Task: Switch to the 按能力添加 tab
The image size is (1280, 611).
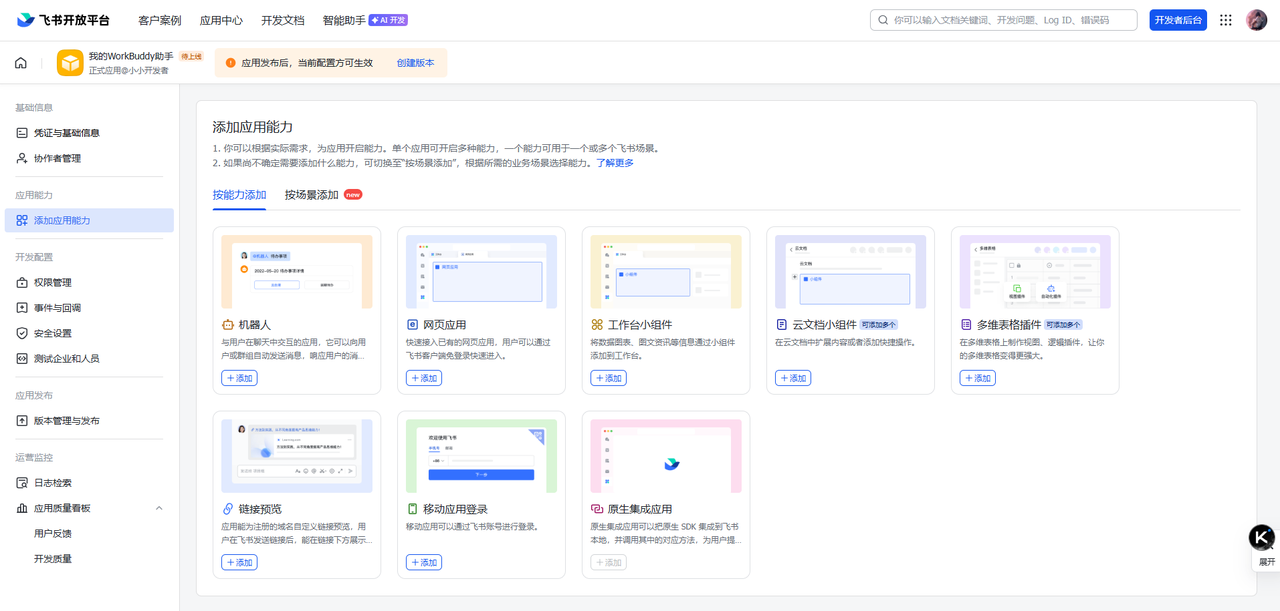Action: (x=239, y=195)
